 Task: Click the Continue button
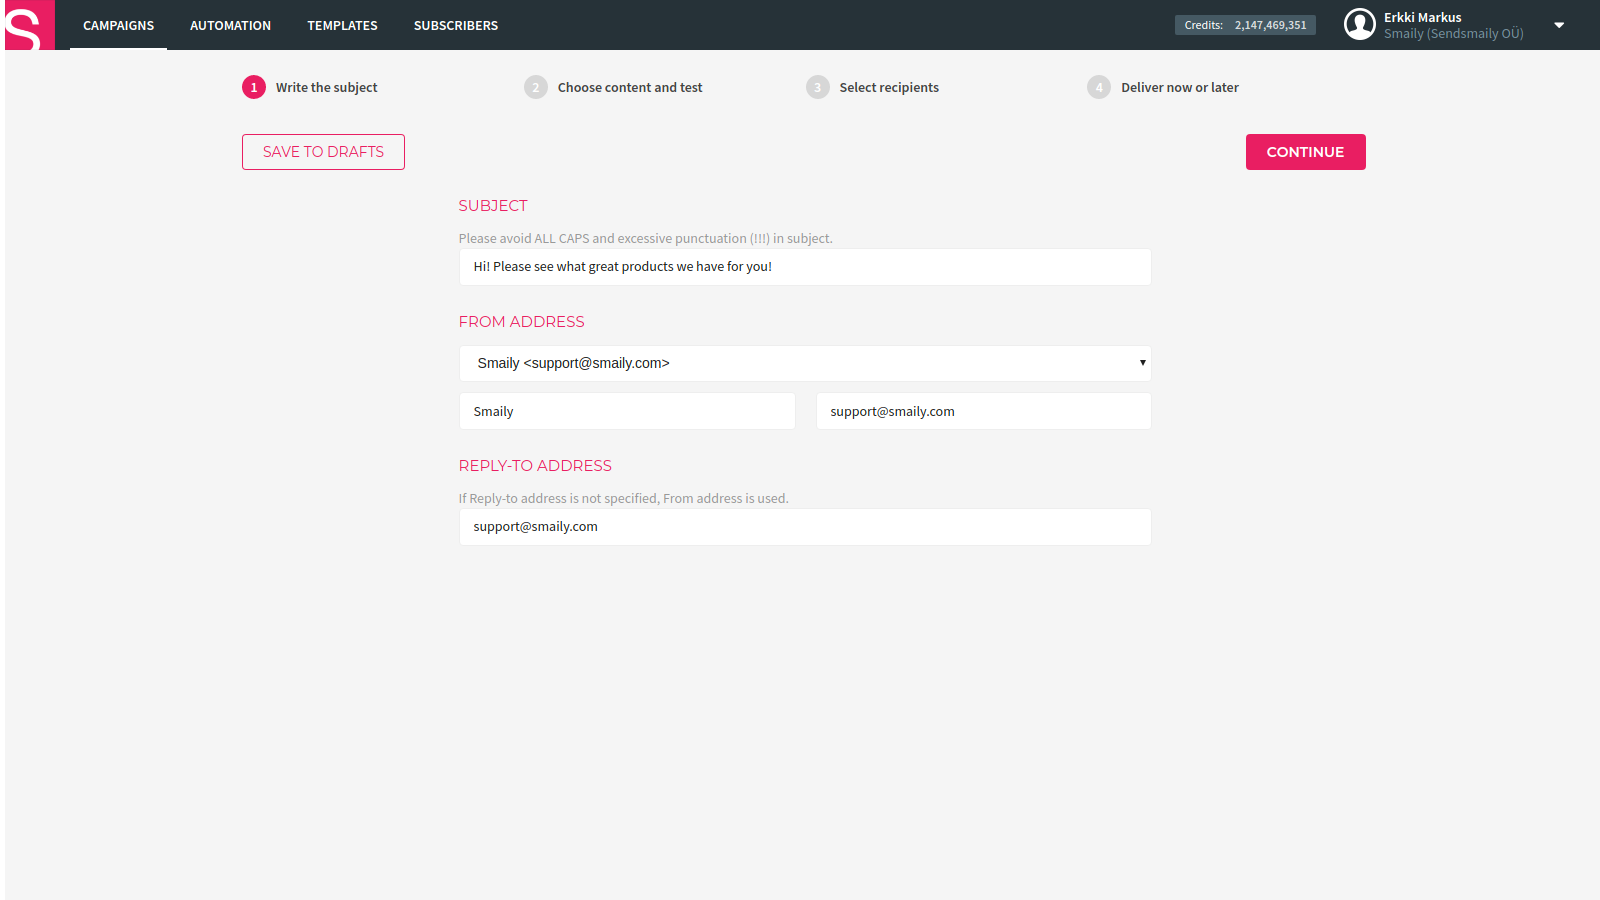coord(1305,152)
